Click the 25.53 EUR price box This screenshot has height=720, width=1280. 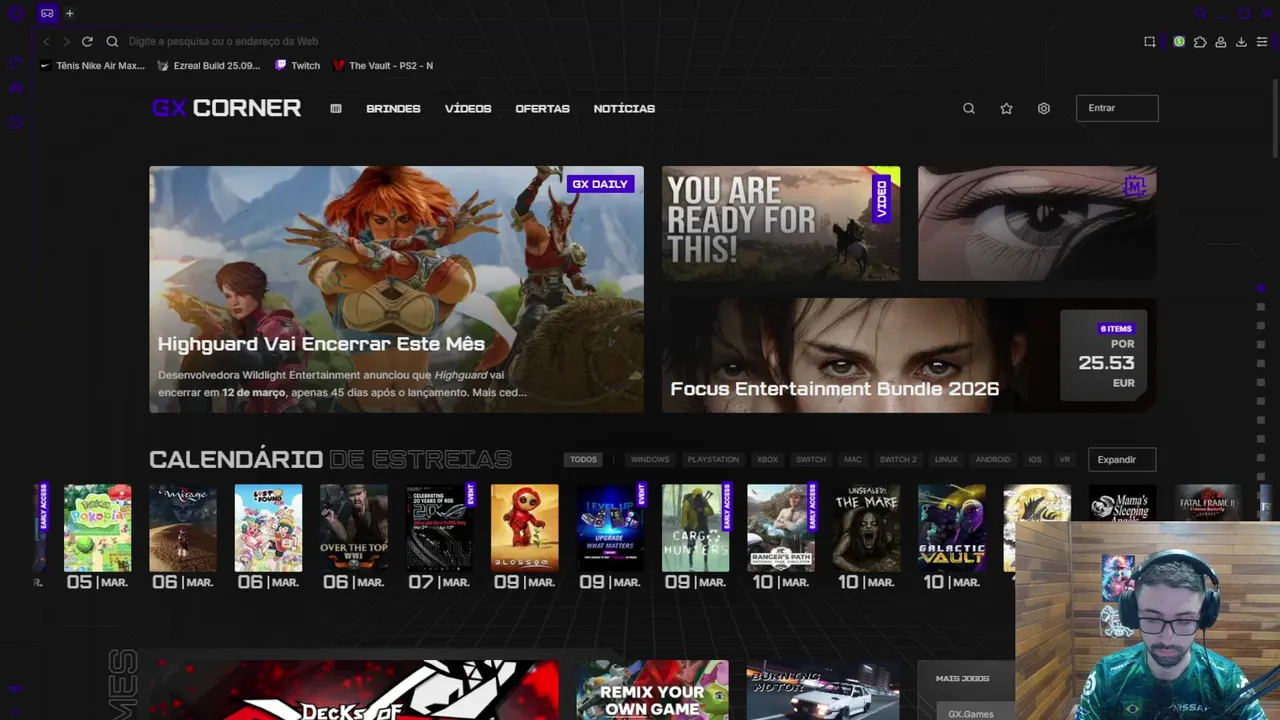[x=1104, y=355]
